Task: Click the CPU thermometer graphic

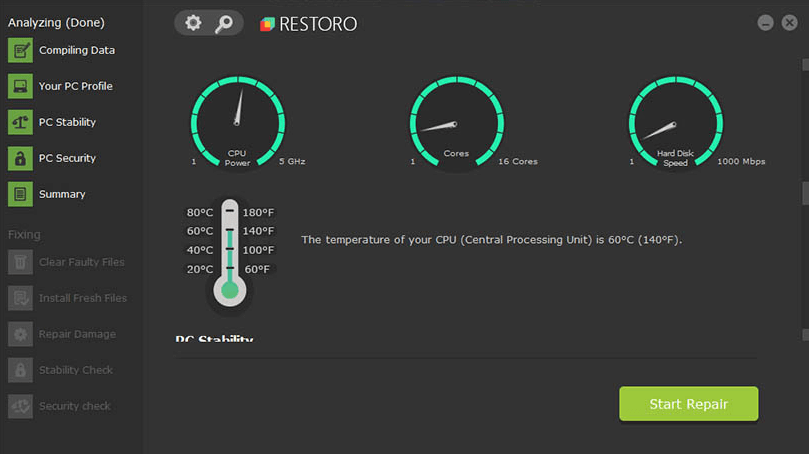Action: [230, 253]
